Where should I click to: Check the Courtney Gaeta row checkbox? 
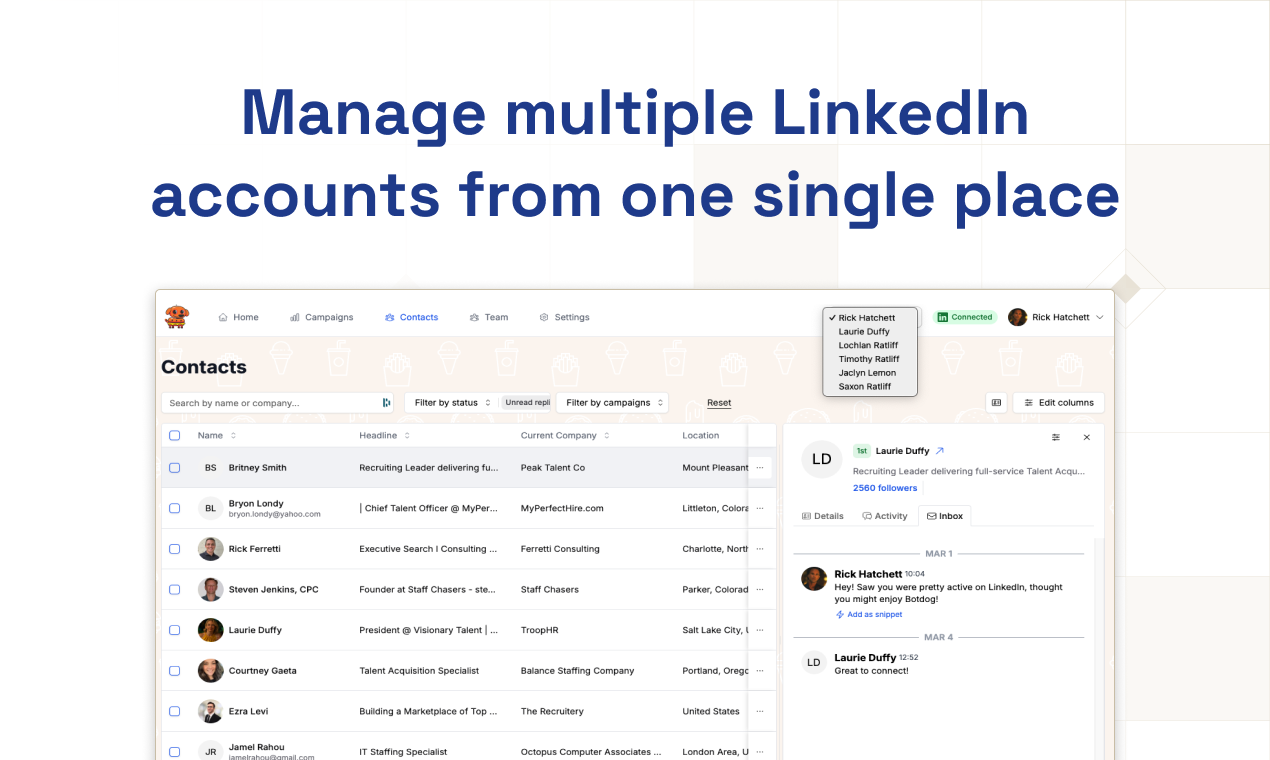coord(175,671)
